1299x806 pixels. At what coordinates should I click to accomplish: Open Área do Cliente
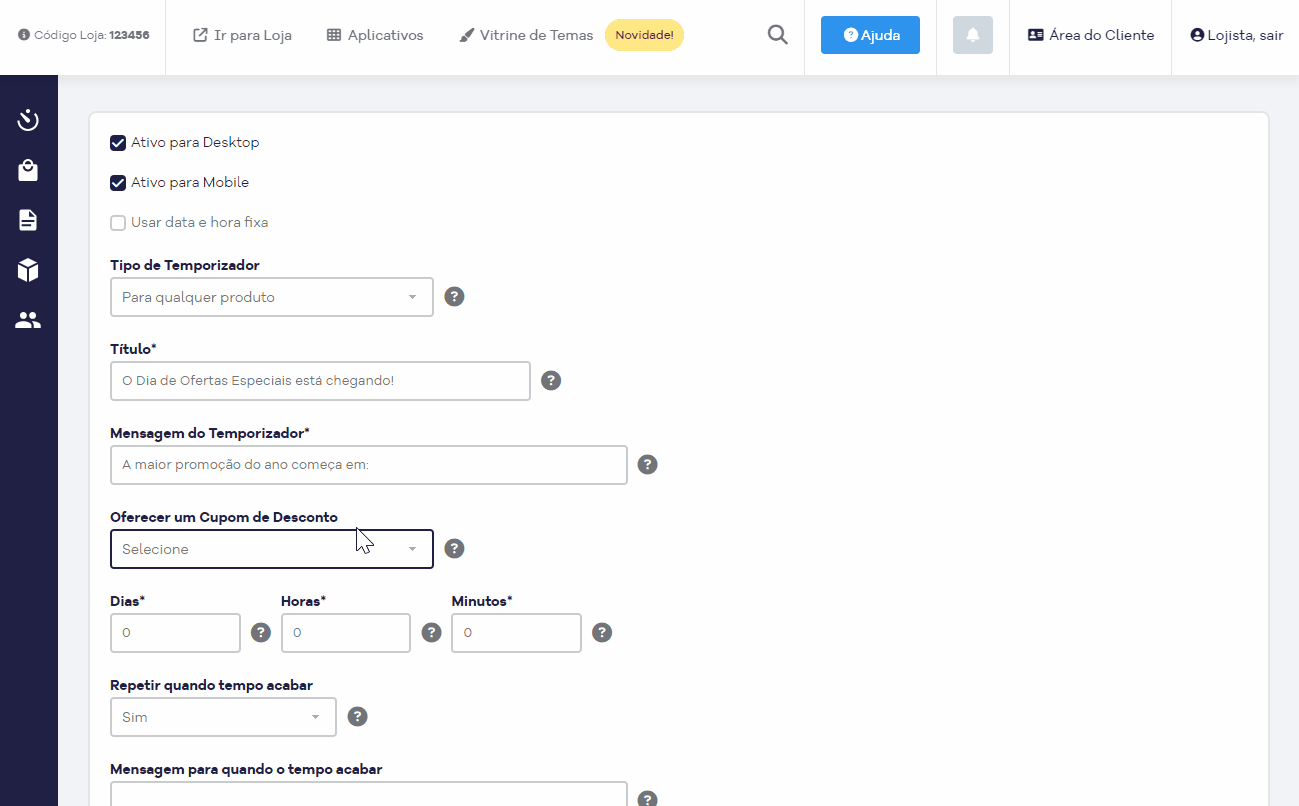pos(1091,35)
